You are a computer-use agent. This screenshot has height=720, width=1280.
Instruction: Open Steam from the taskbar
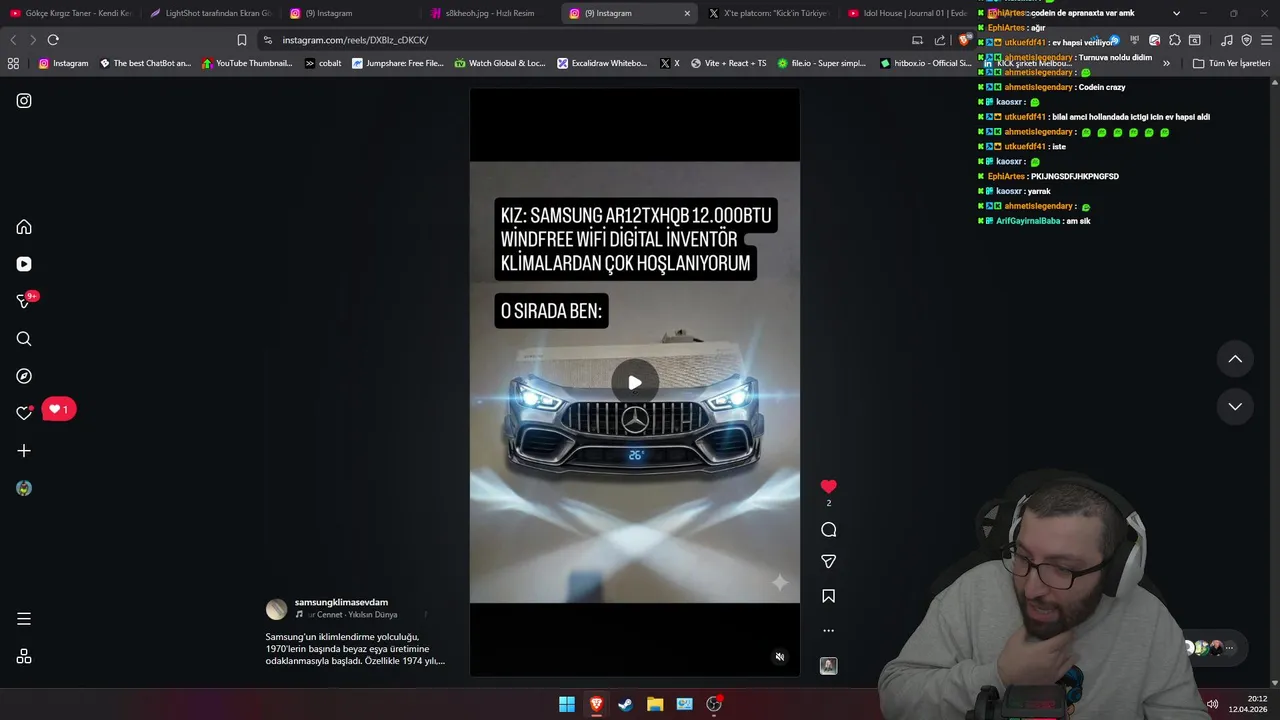(625, 704)
